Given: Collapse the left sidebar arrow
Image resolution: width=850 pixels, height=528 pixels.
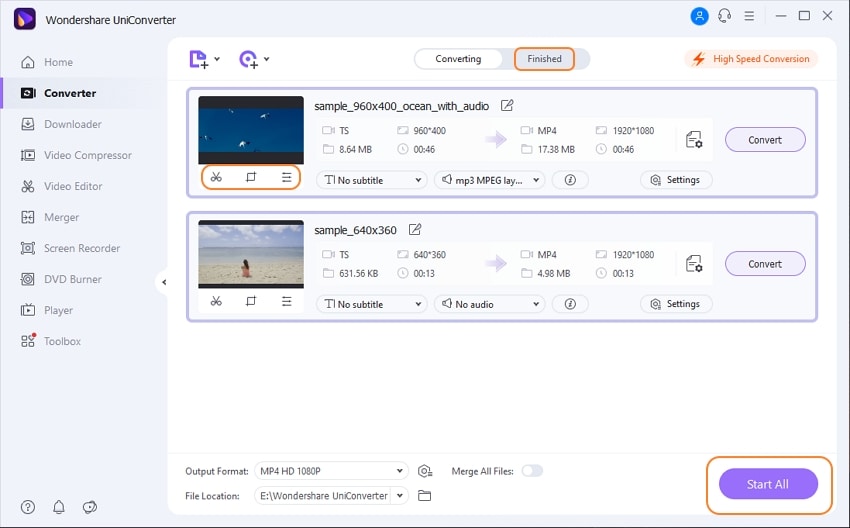Looking at the screenshot, I should click(x=164, y=282).
